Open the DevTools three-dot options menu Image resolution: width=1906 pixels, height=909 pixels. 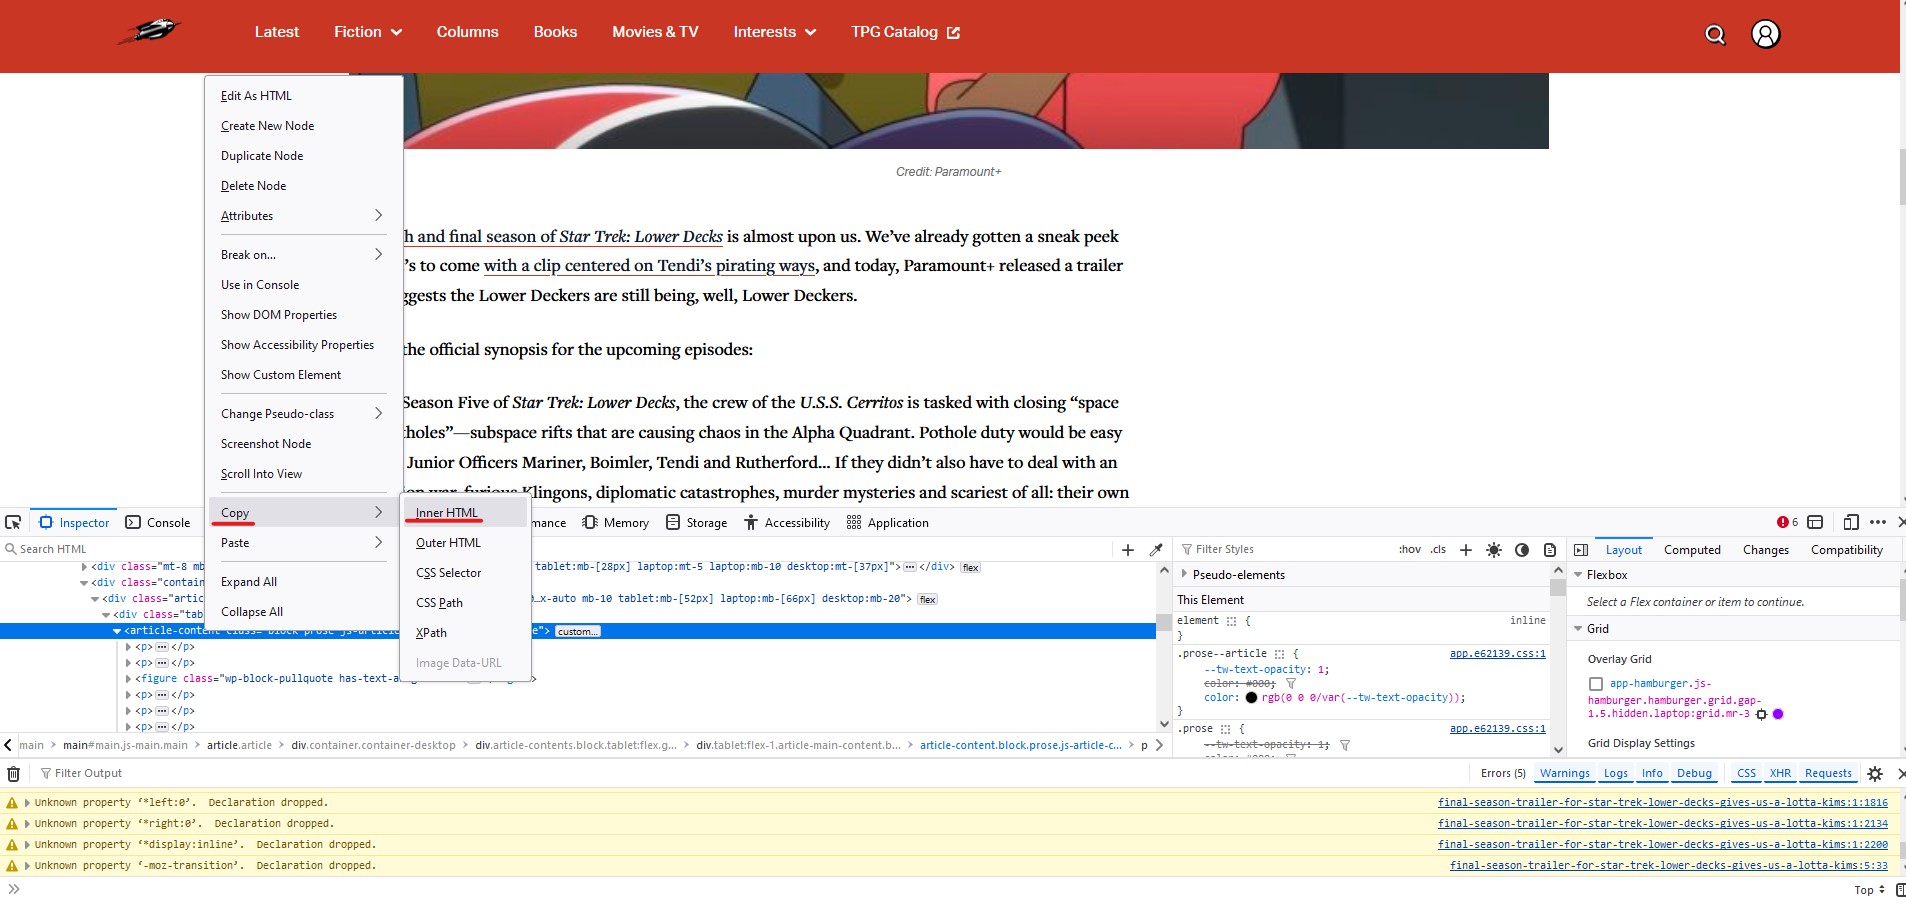coord(1878,522)
